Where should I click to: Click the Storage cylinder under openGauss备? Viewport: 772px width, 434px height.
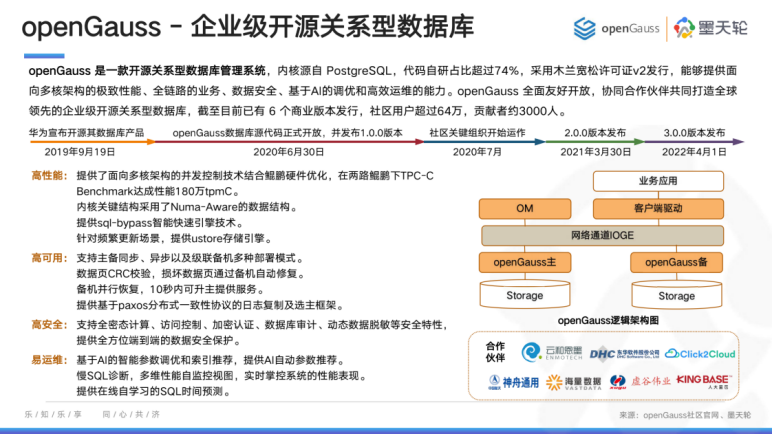(676, 295)
